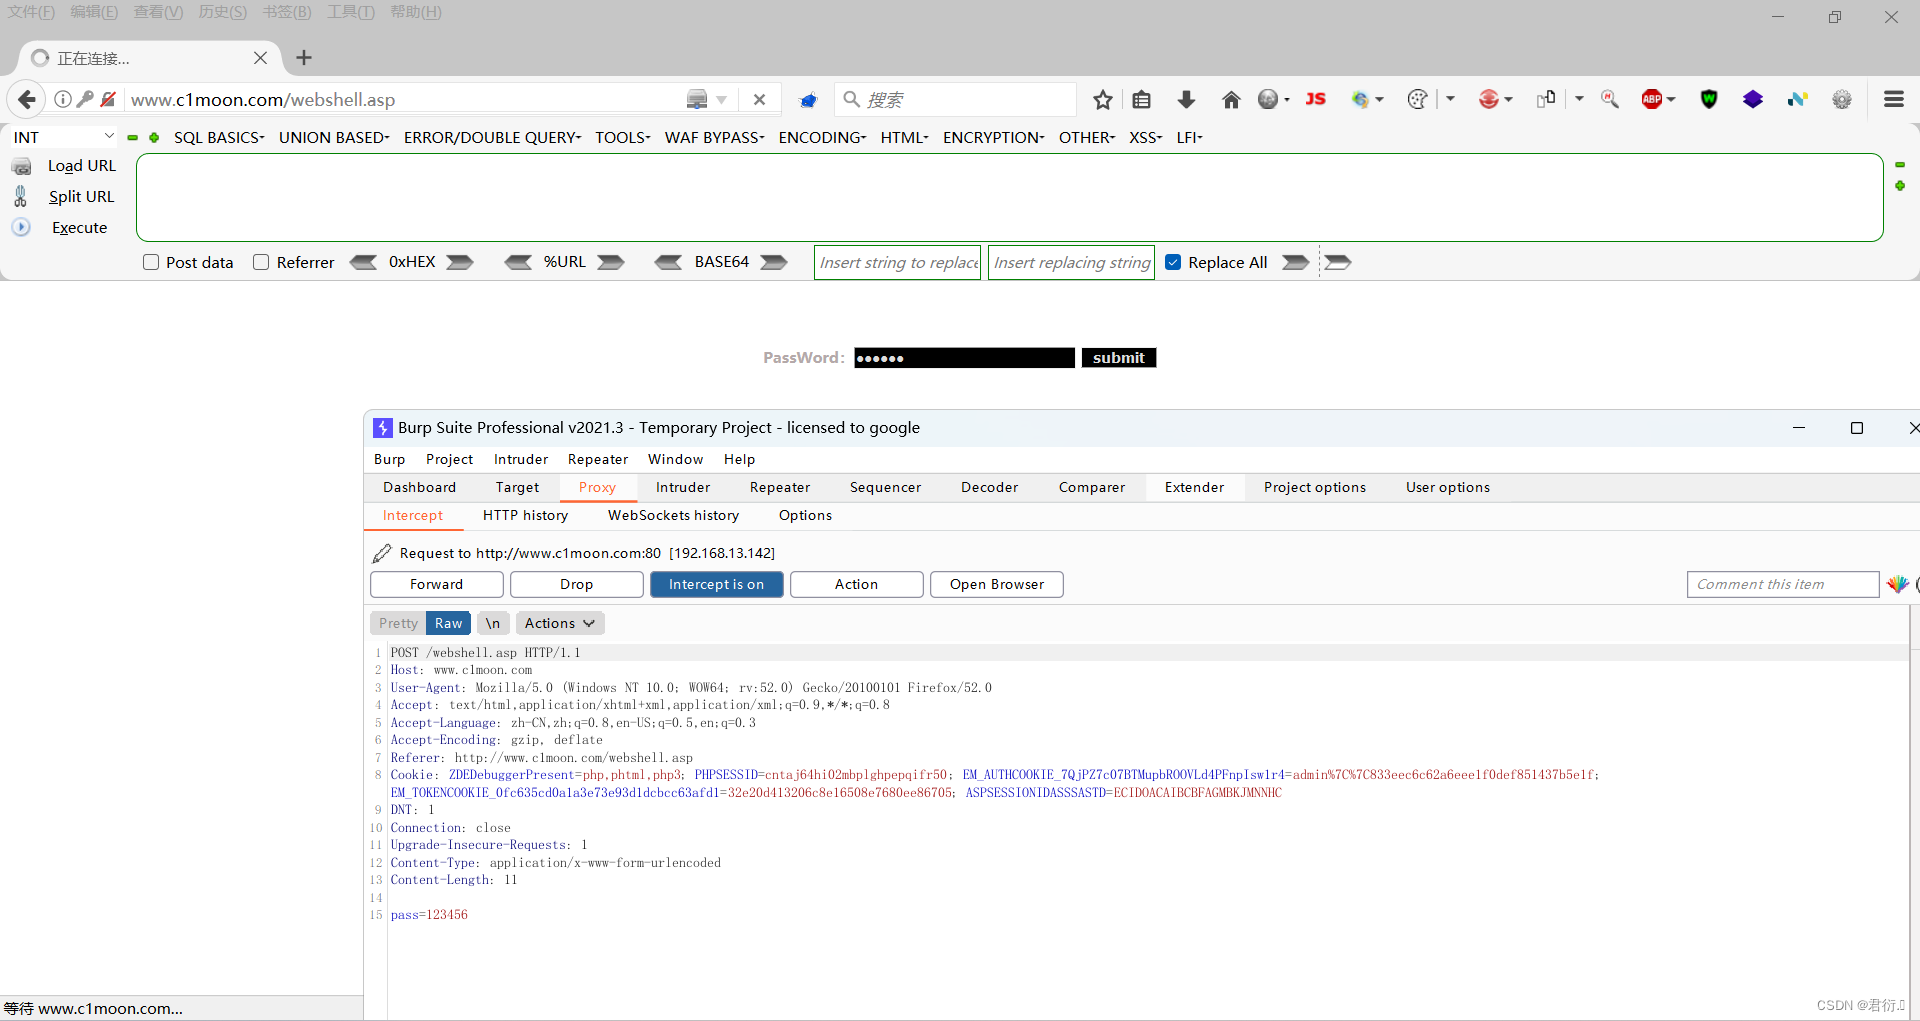
Task: Click the pass=123456 request body line
Action: point(429,915)
